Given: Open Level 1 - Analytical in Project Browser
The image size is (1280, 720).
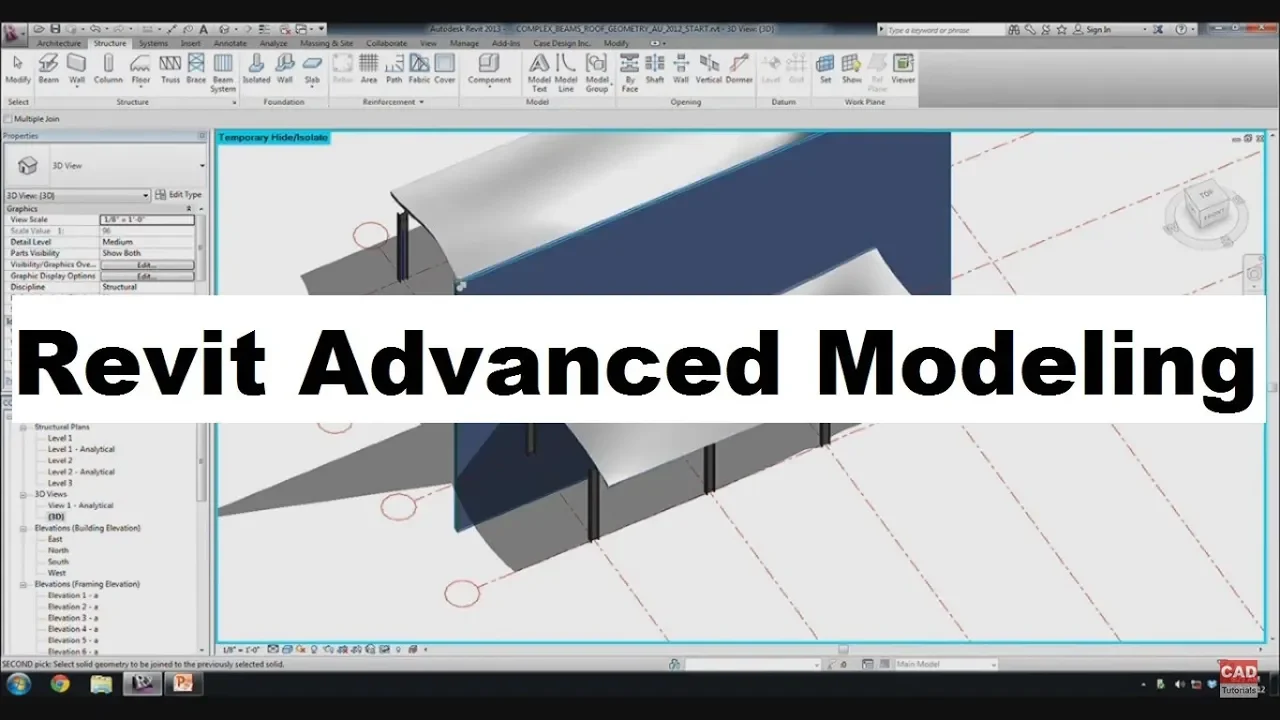Looking at the screenshot, I should (81, 449).
